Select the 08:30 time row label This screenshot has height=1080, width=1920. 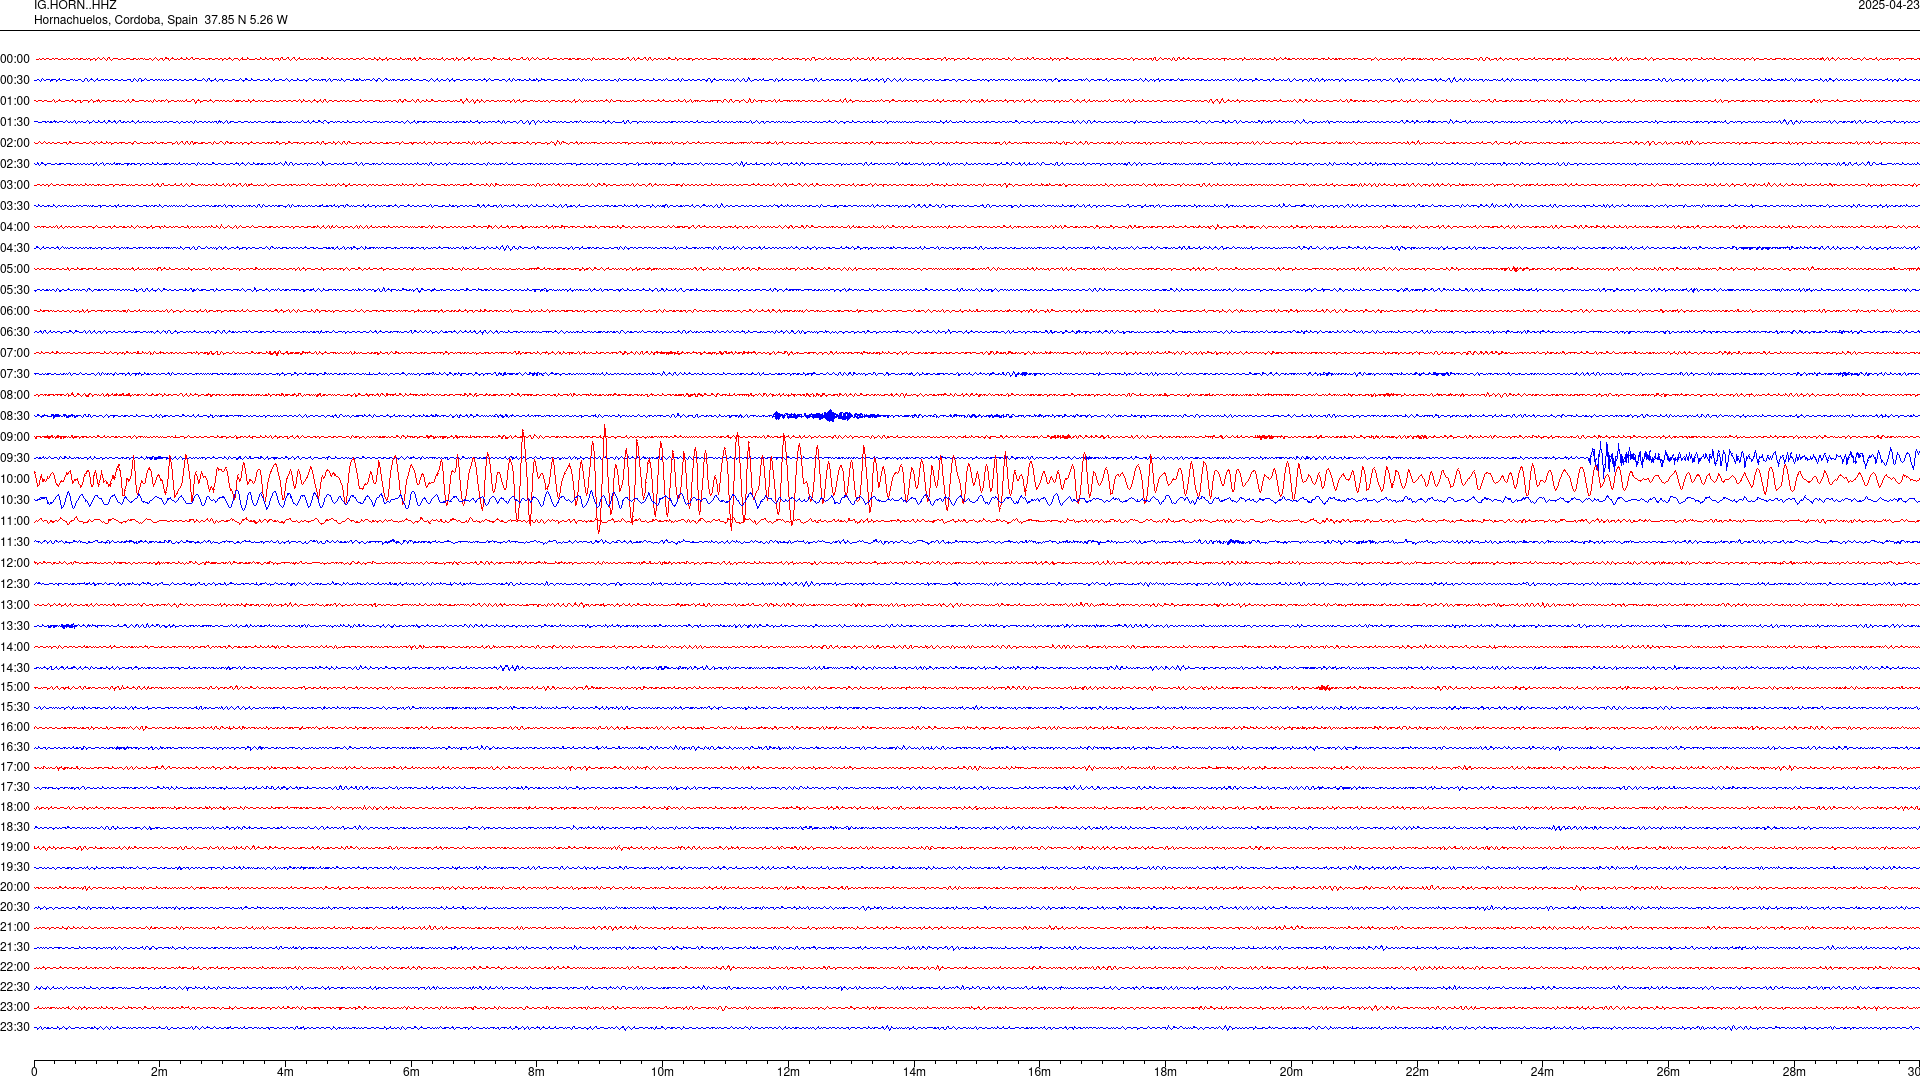coord(15,416)
